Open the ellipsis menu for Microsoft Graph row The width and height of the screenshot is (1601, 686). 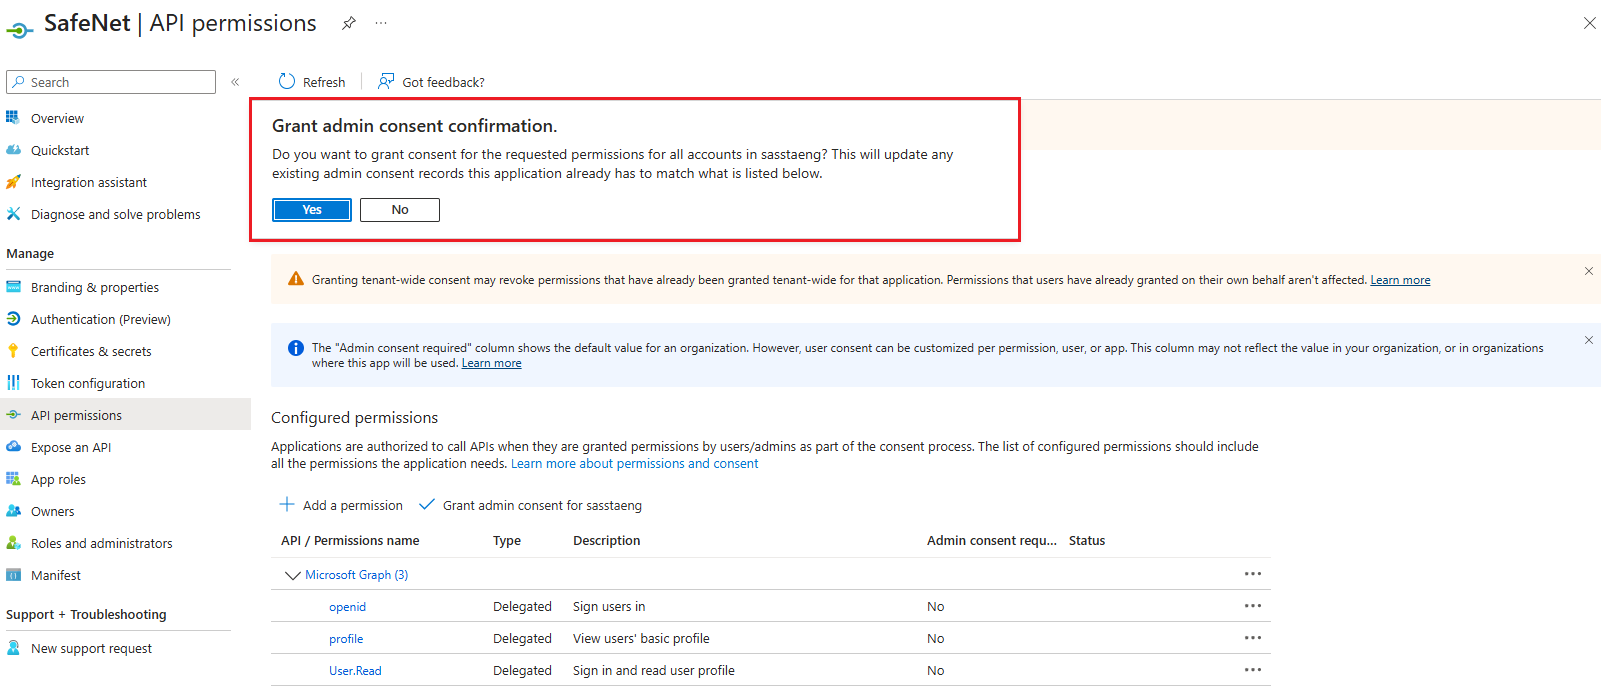point(1253,574)
